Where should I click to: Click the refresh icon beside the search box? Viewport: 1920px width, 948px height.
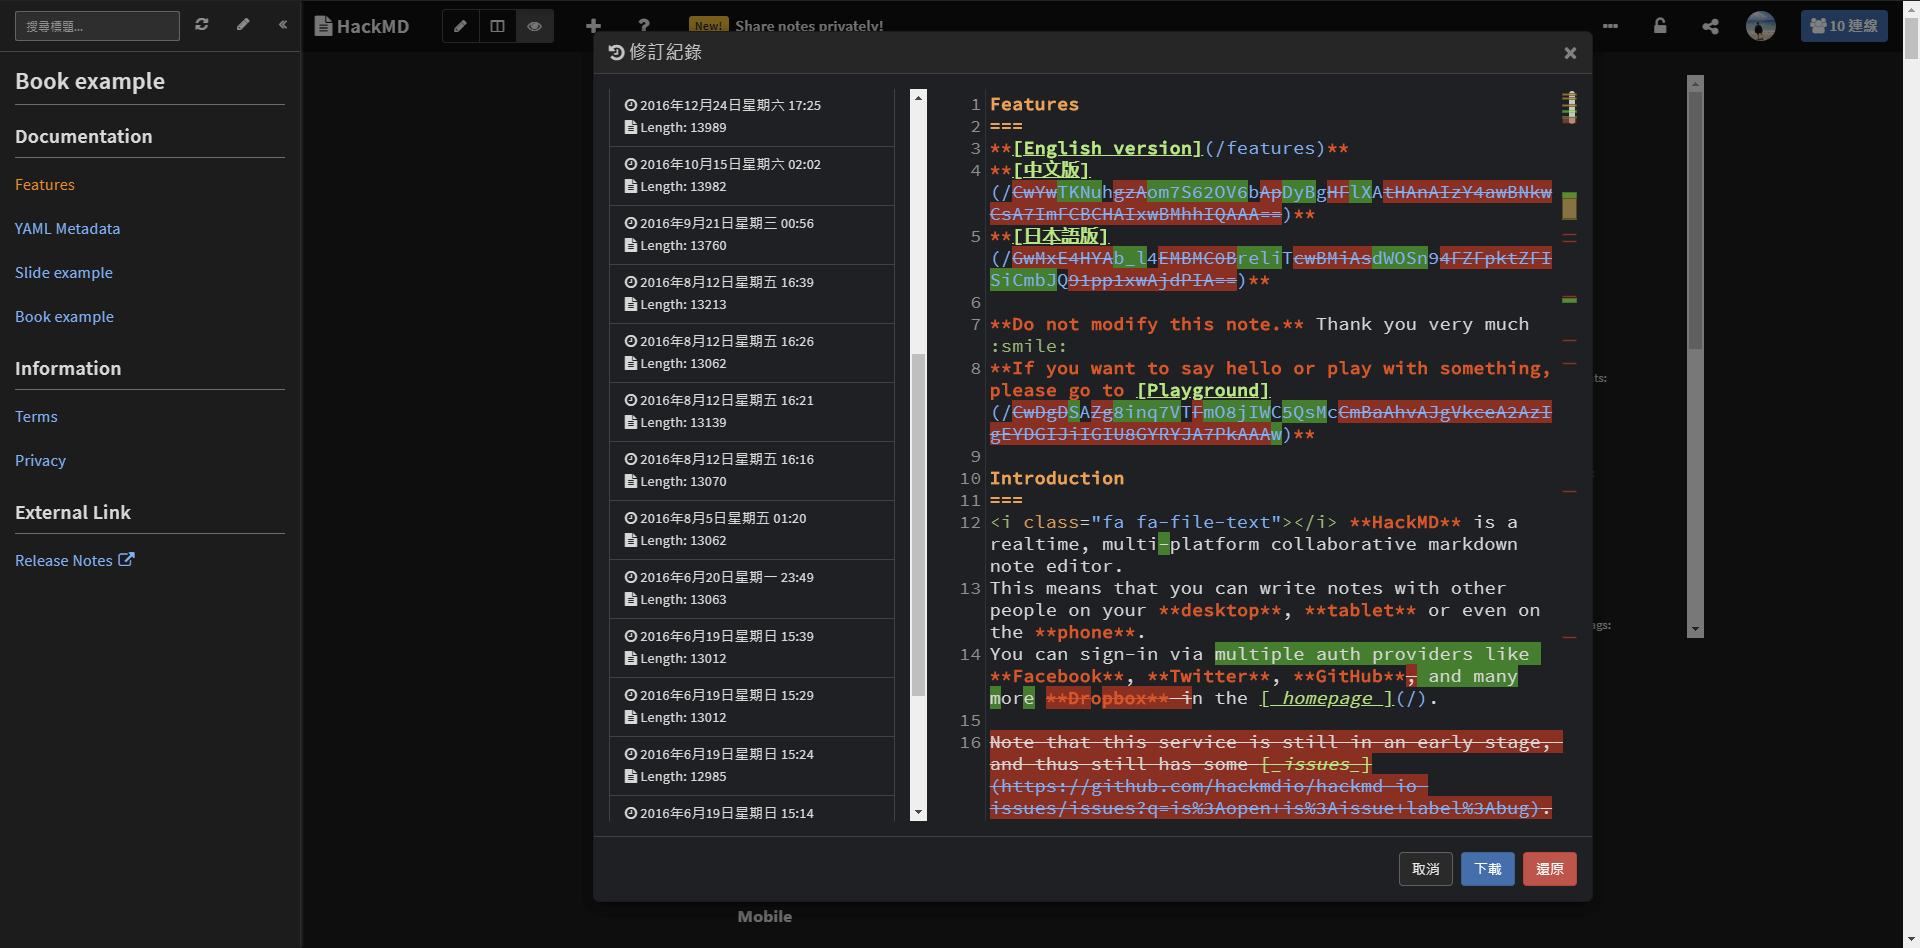click(202, 24)
